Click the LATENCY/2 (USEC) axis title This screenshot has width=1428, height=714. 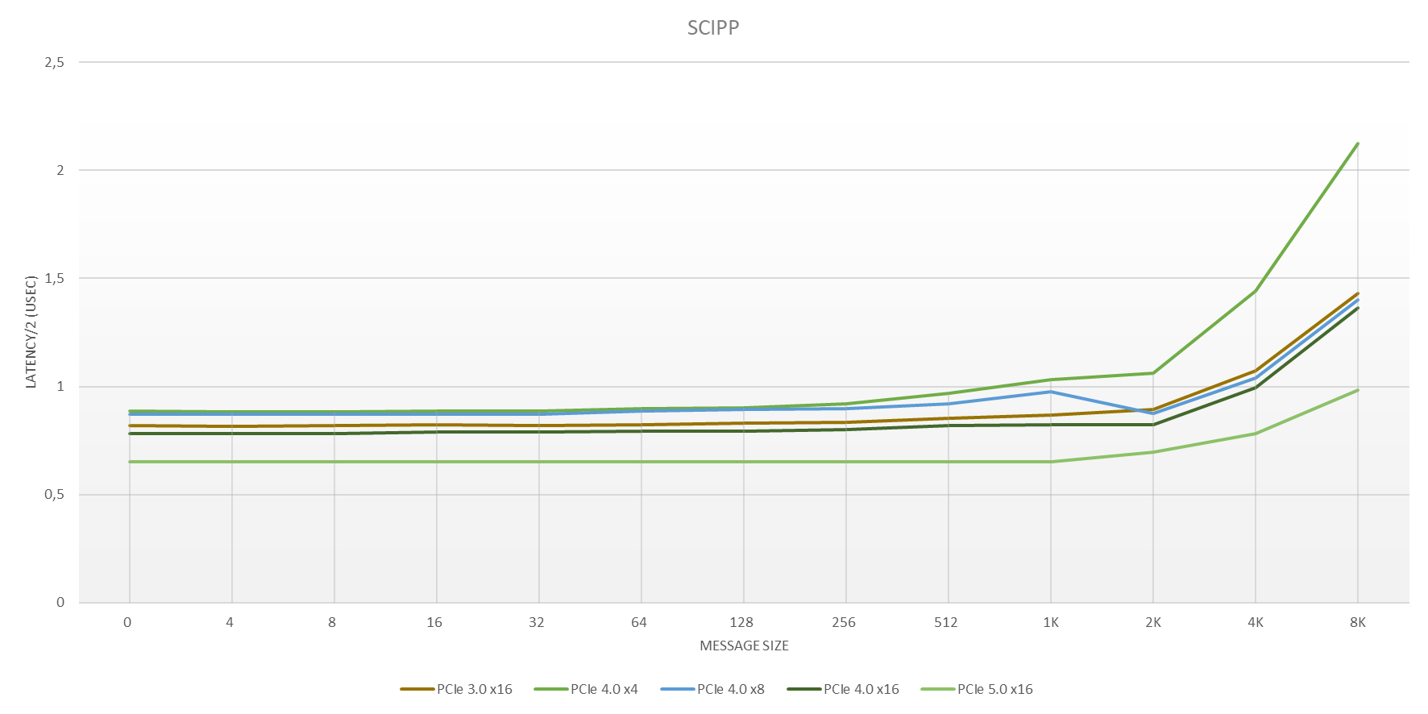click(x=31, y=332)
